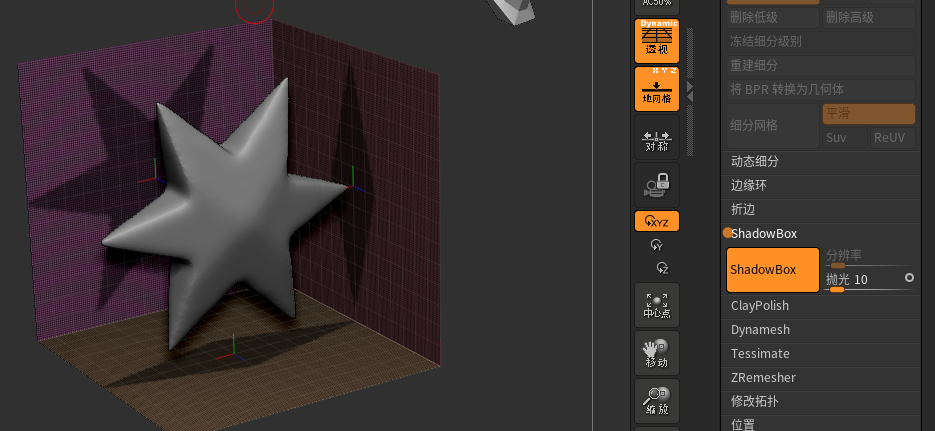Click the red brush cursor circle at top

[x=255, y=7]
